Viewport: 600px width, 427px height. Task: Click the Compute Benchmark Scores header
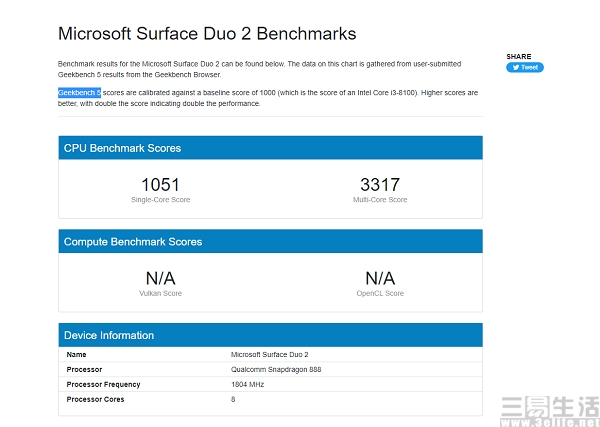click(x=271, y=241)
